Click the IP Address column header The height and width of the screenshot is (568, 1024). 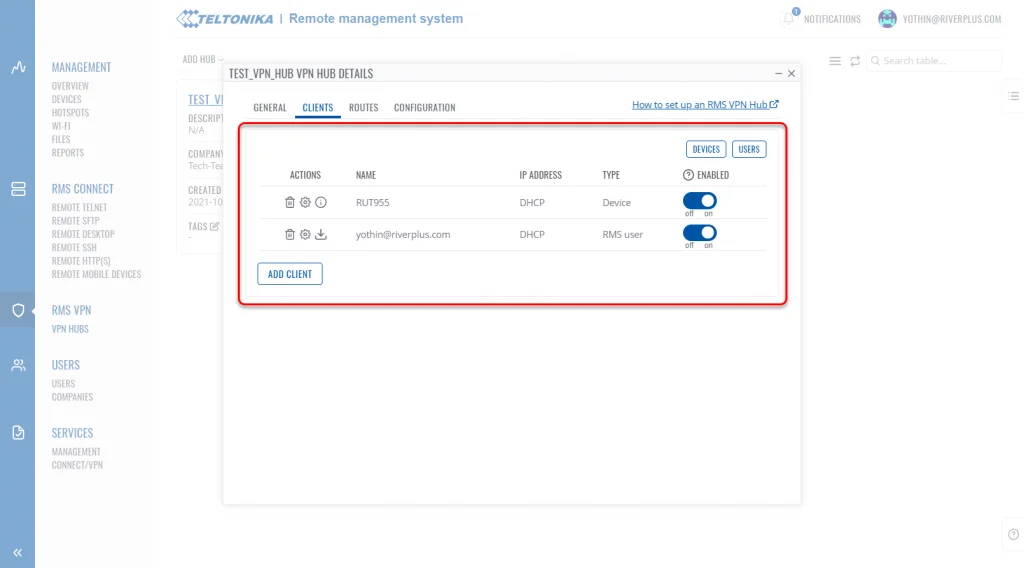pos(540,175)
